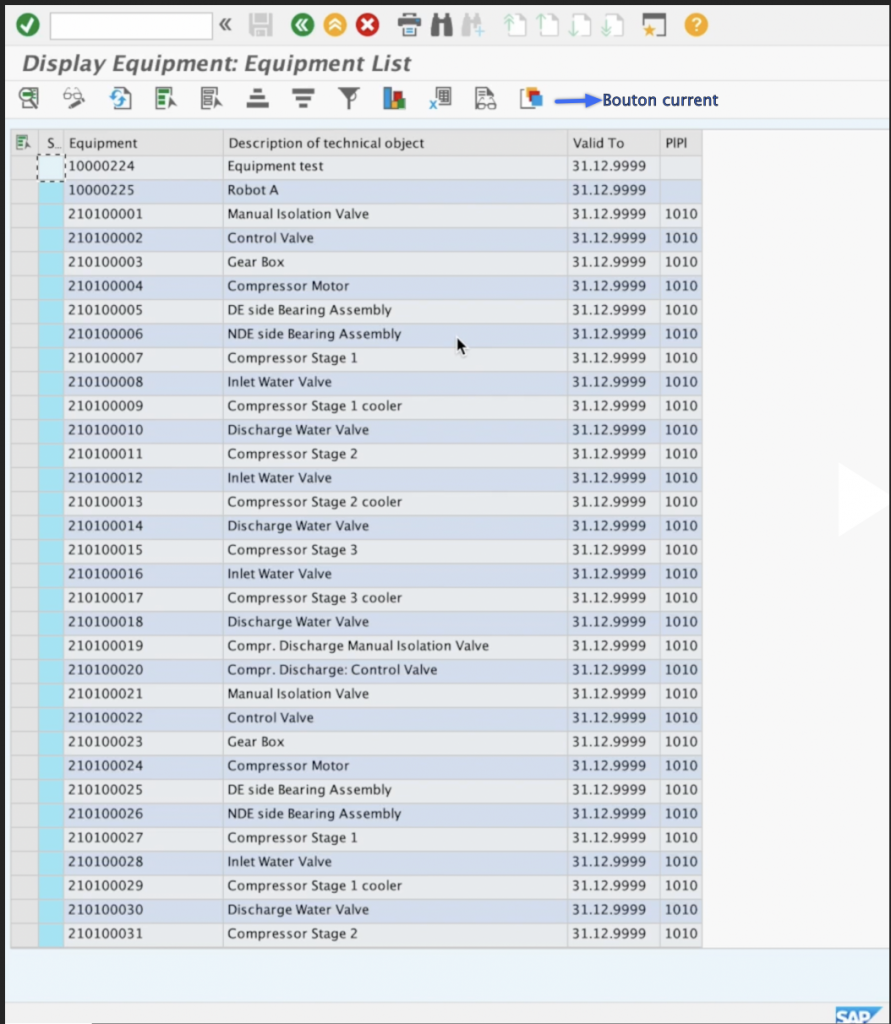Viewport: 891px width, 1024px height.
Task: Click the orange Exit up-arrow icon
Action: 334,25
